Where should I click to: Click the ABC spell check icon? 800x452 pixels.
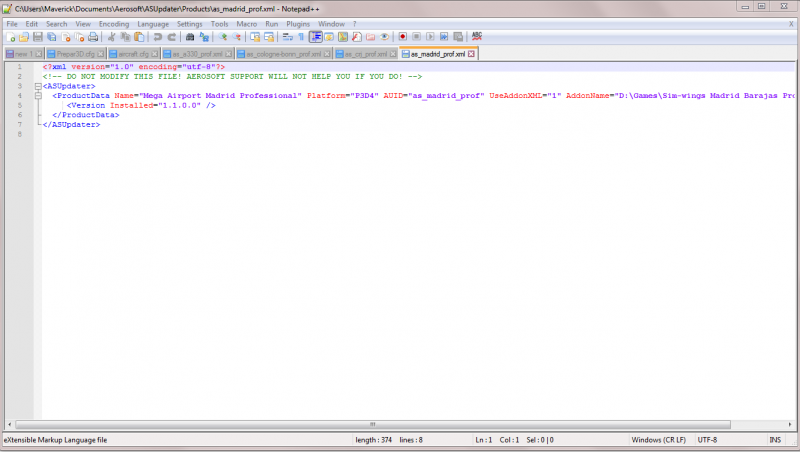tap(477, 36)
